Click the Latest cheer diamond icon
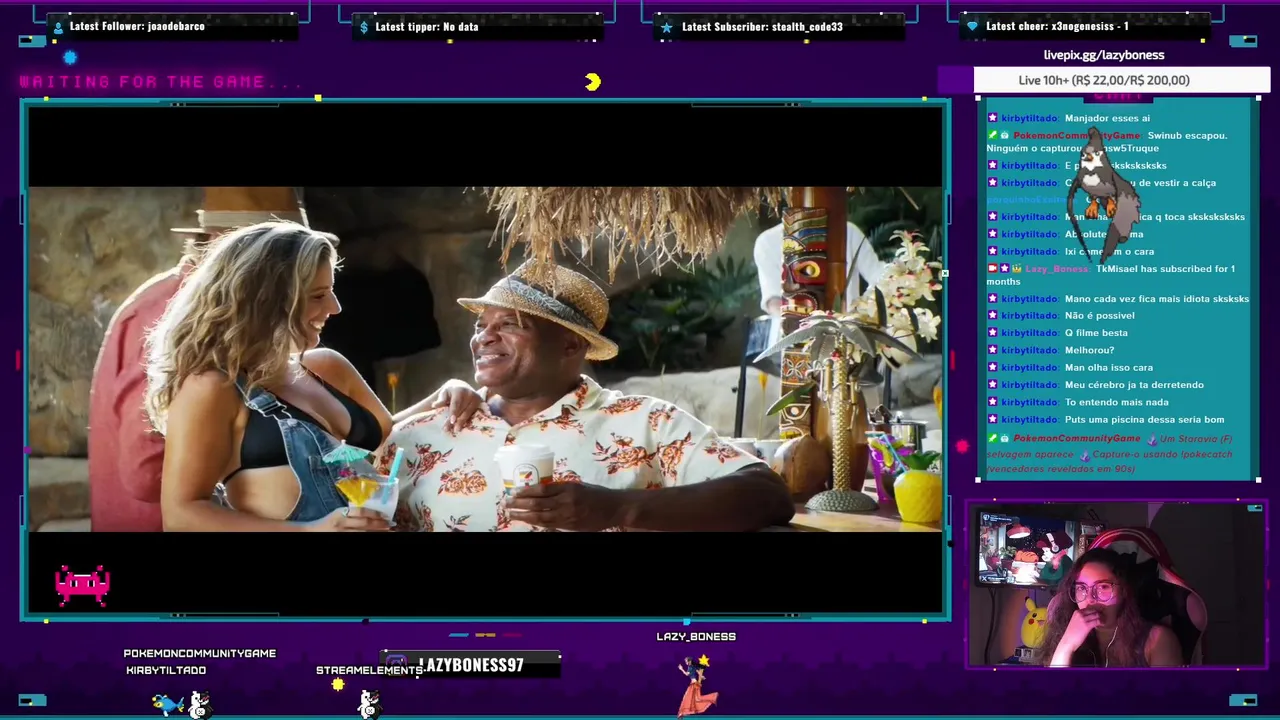This screenshot has height=720, width=1280. (972, 27)
